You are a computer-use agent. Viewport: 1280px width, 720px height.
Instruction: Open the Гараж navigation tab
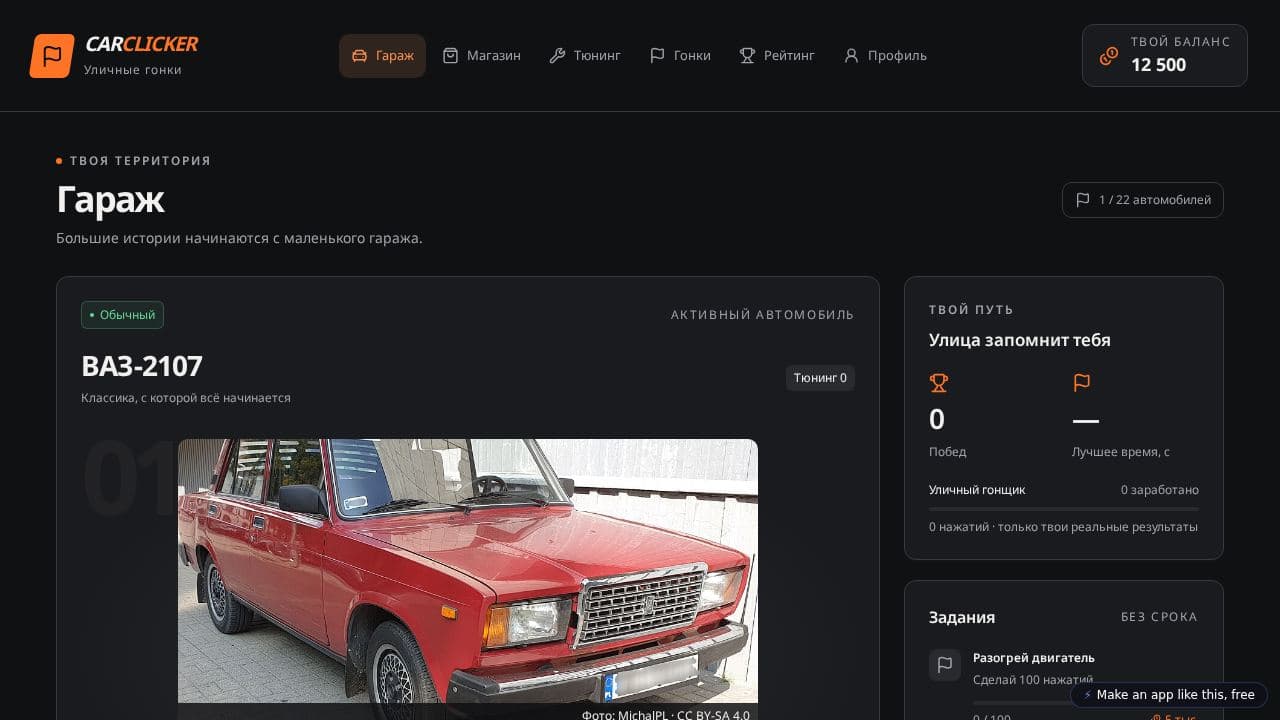382,56
